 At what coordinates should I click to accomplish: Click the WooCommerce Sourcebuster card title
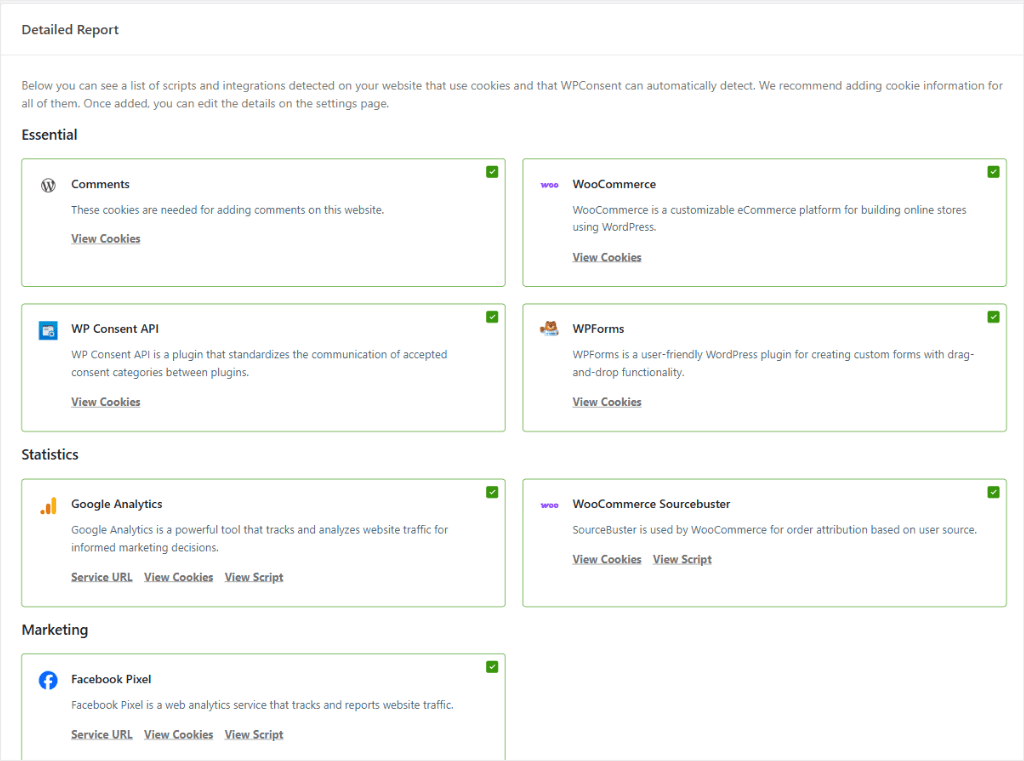tap(651, 504)
